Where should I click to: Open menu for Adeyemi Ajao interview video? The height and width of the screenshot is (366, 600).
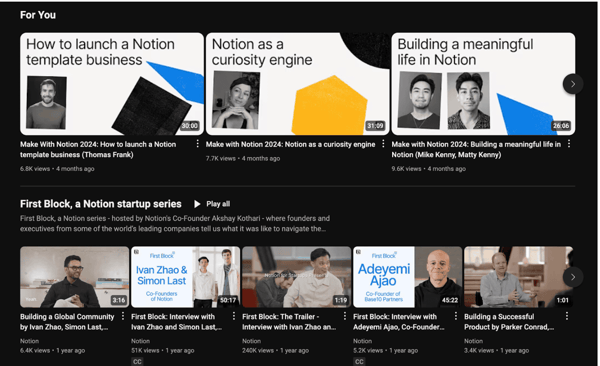(x=456, y=316)
